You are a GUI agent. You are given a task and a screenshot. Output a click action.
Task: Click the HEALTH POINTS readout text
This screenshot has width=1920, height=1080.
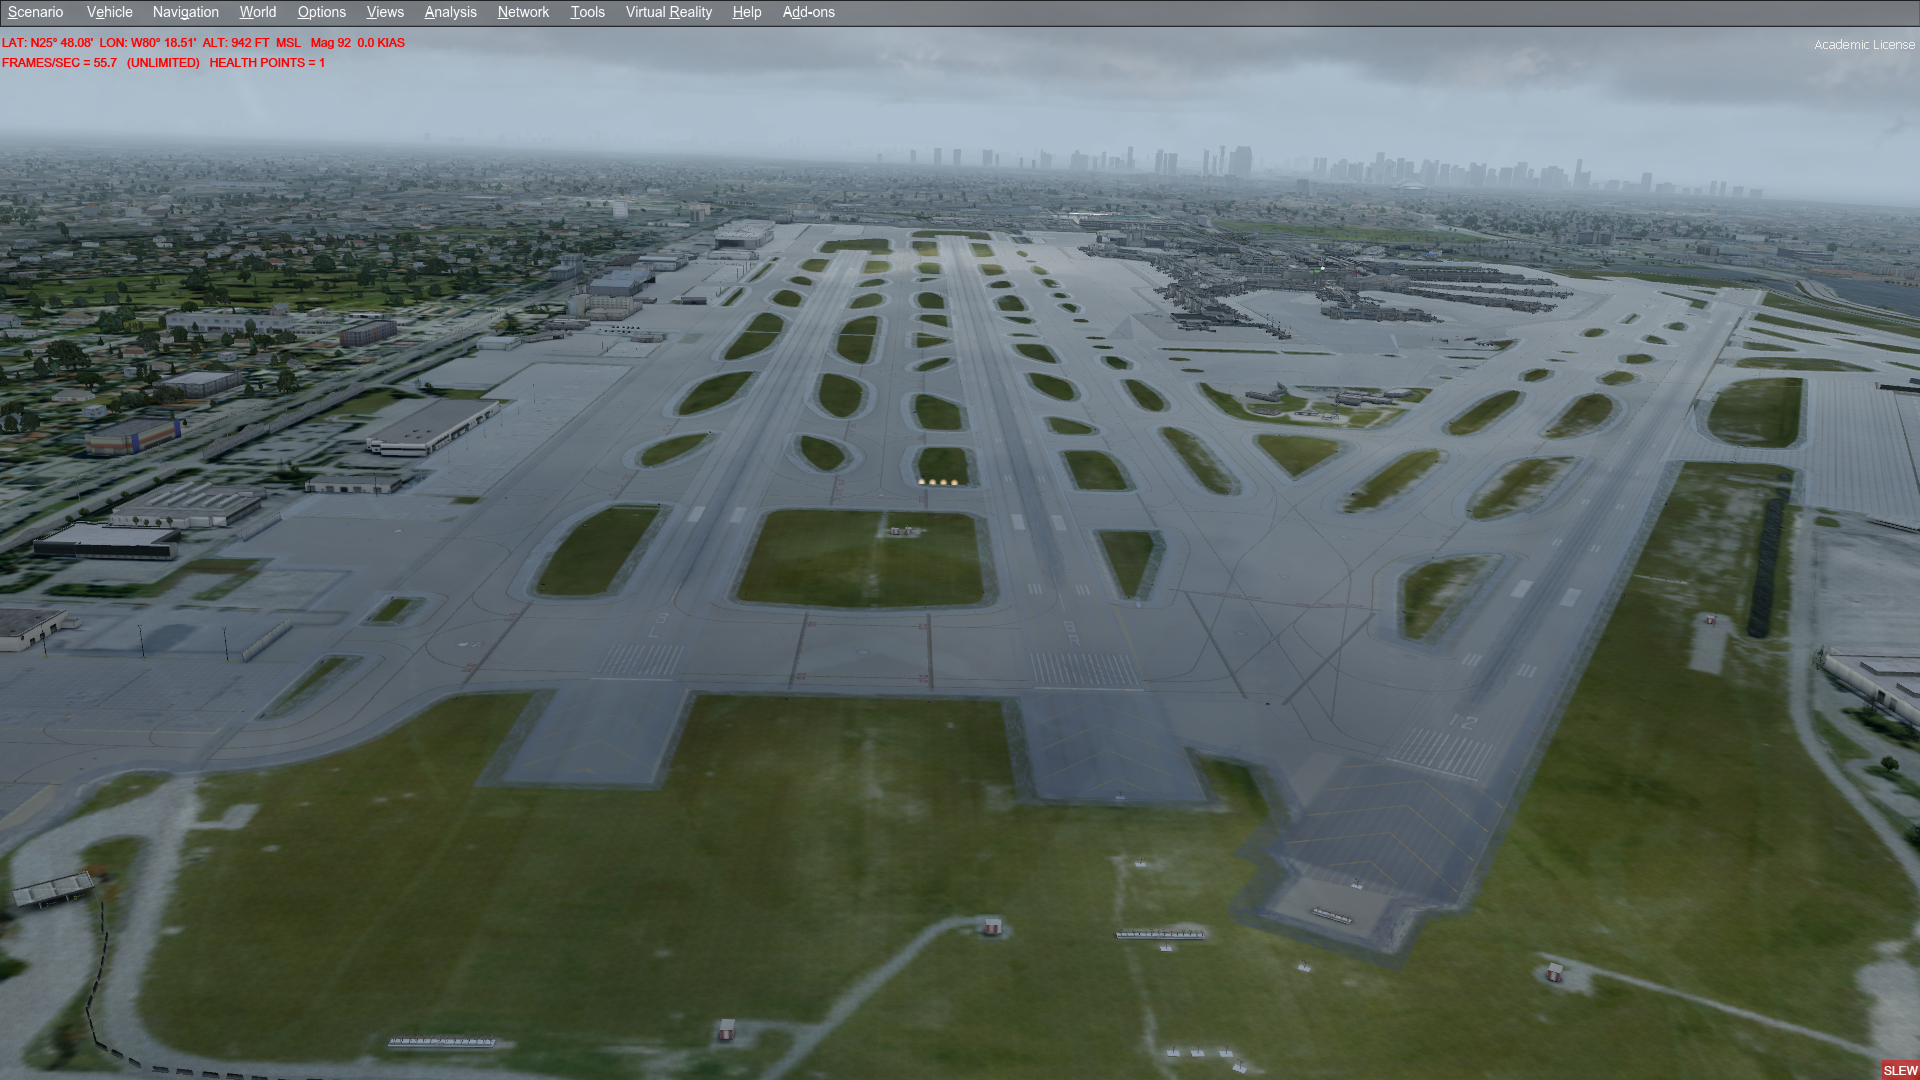(267, 63)
